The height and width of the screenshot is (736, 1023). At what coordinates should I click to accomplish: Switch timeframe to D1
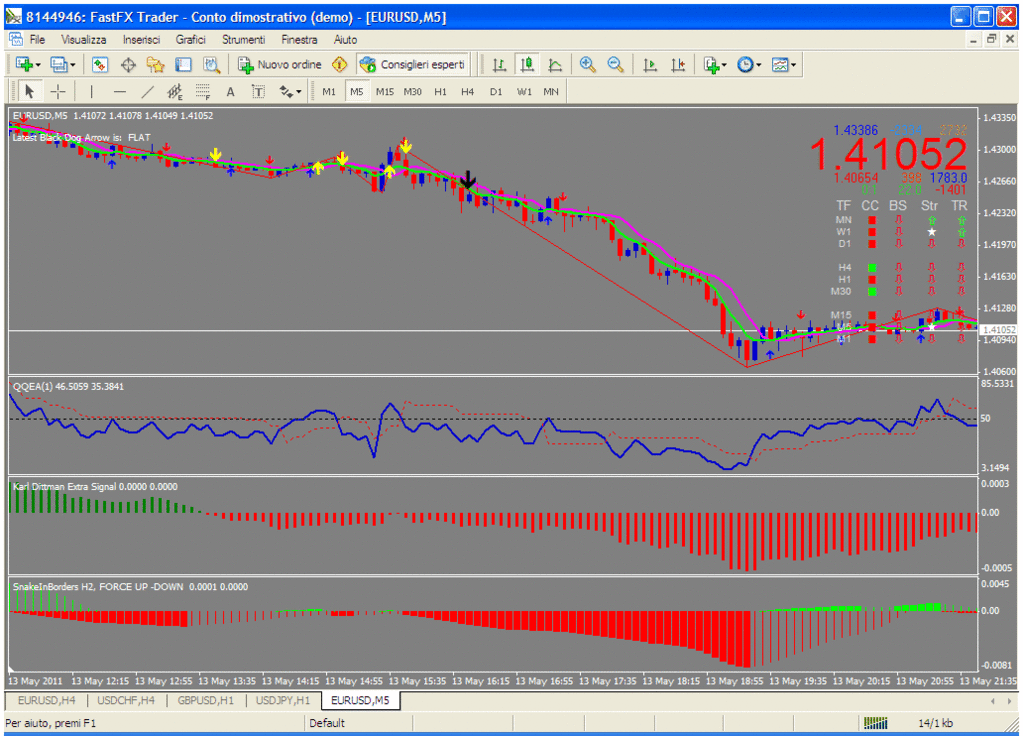point(496,92)
